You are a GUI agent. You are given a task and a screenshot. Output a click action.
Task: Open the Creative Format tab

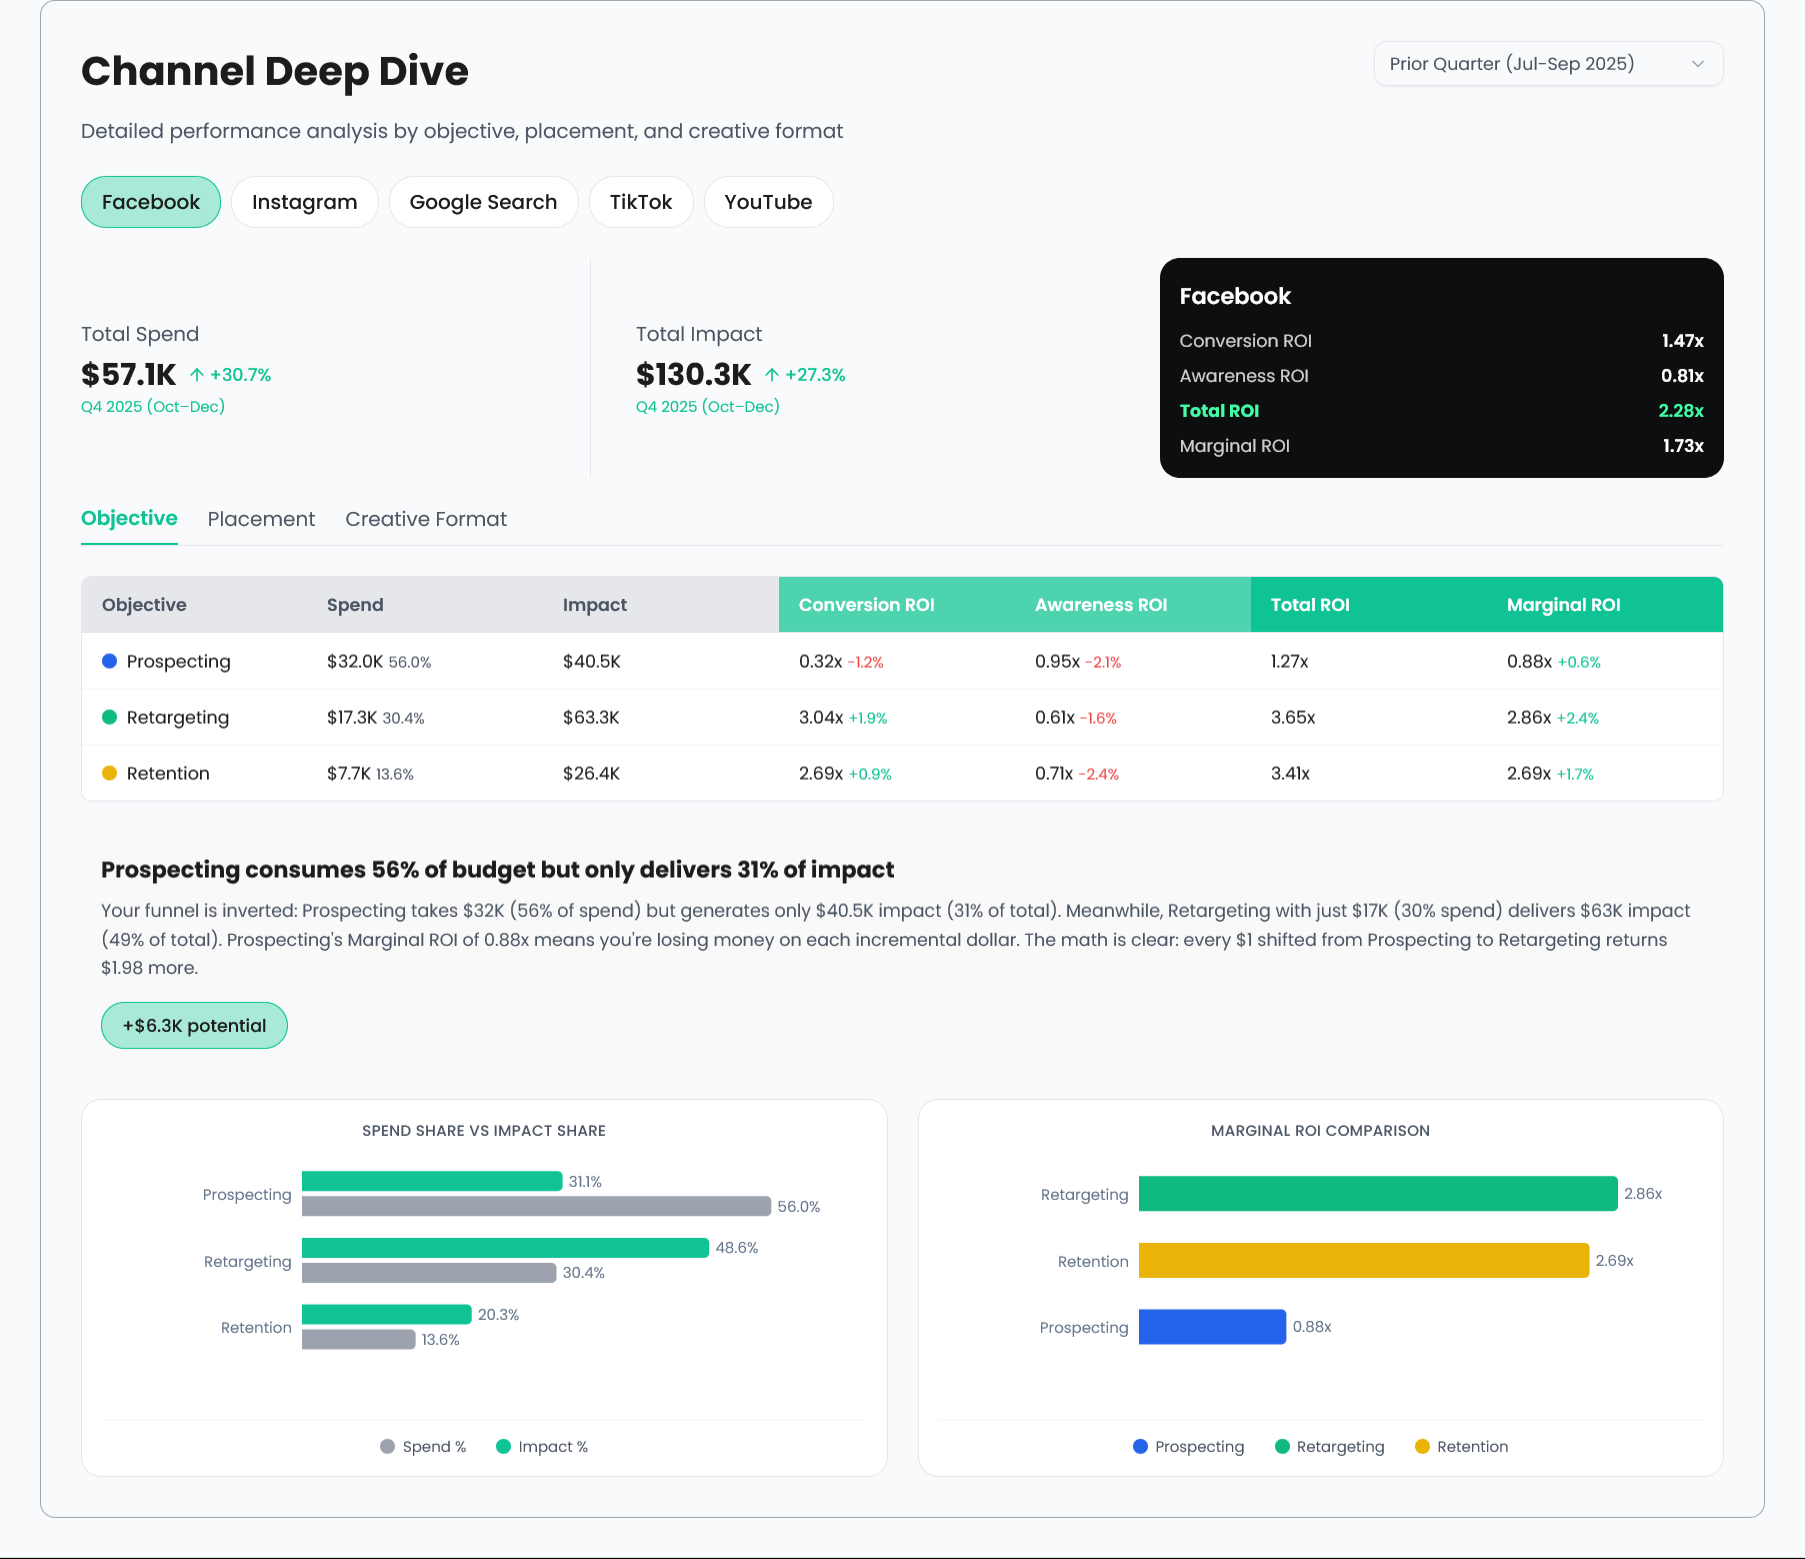(426, 519)
